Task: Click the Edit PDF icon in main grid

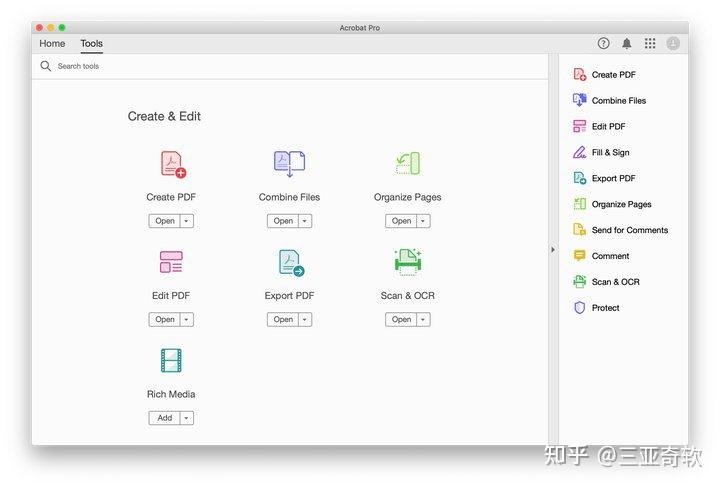Action: coord(171,262)
